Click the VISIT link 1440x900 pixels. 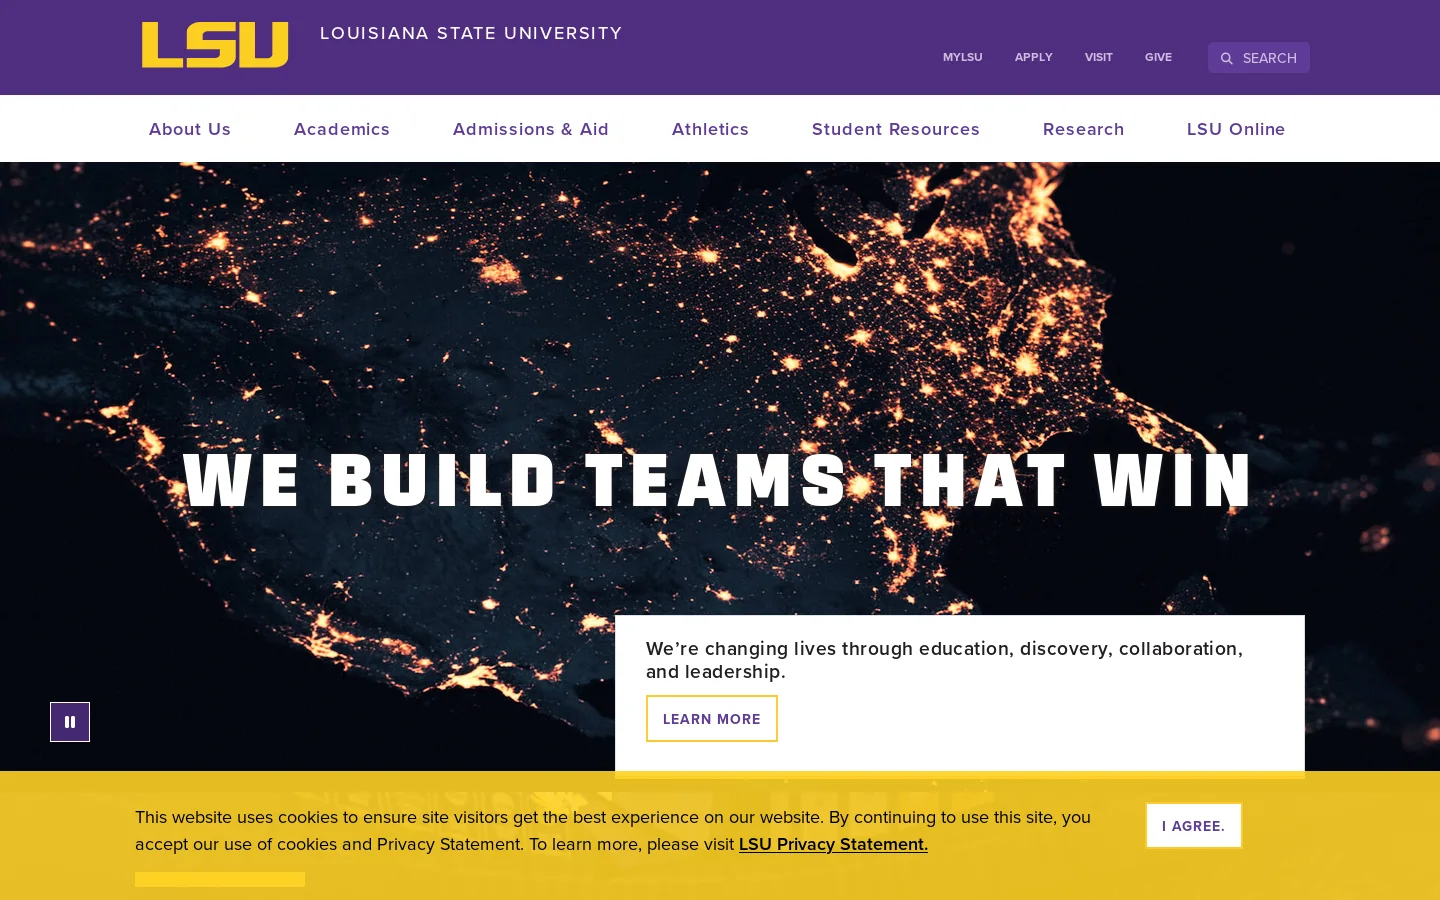(1099, 57)
